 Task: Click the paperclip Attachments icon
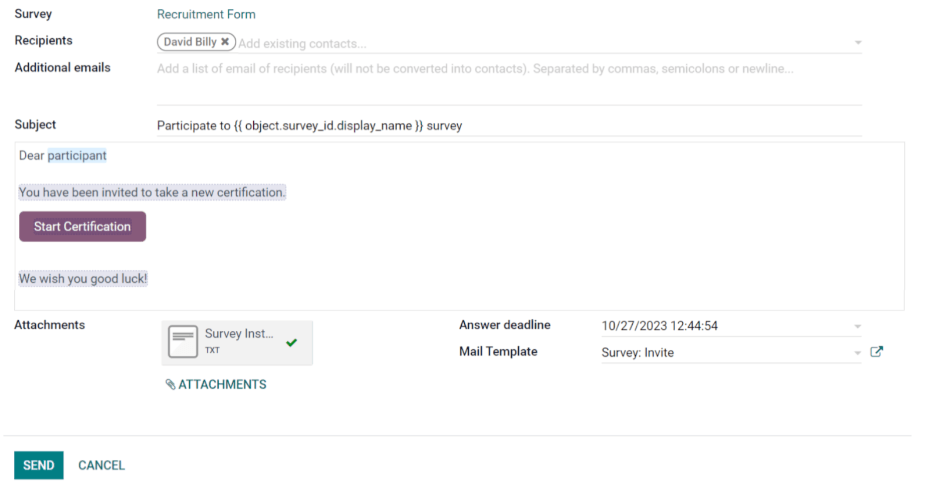tap(170, 385)
